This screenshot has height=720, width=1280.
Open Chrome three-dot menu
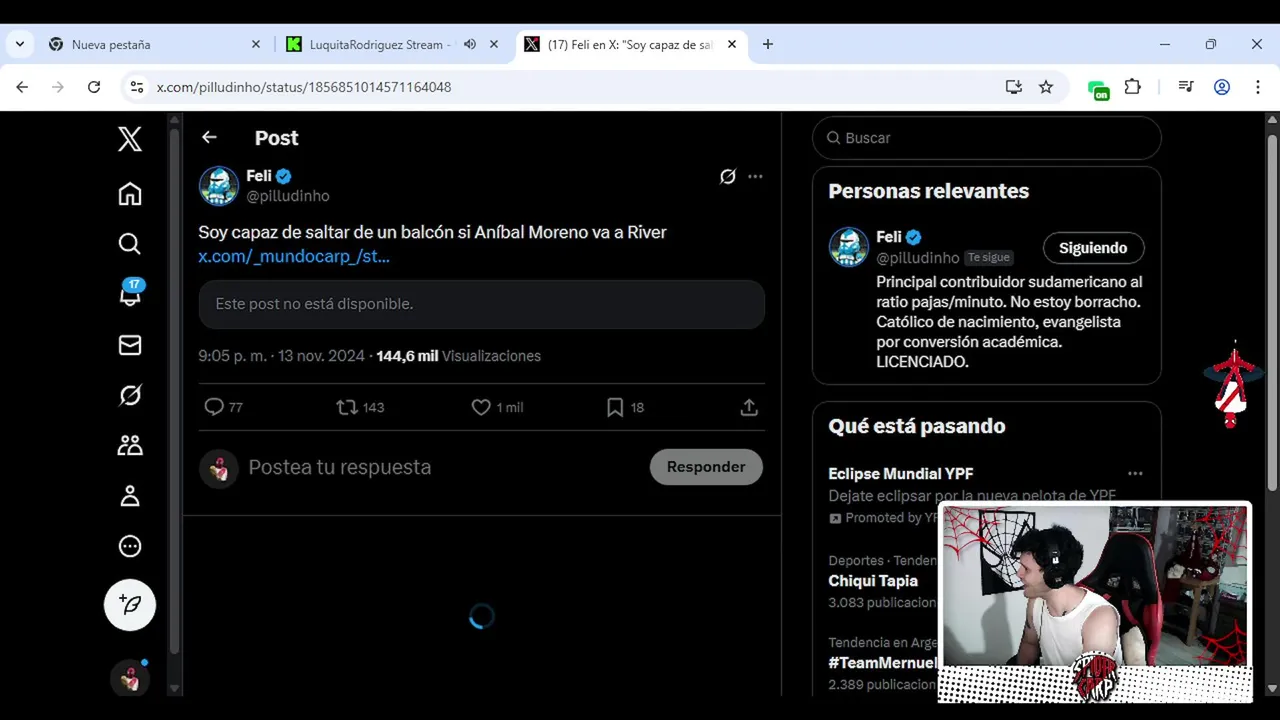(1258, 87)
